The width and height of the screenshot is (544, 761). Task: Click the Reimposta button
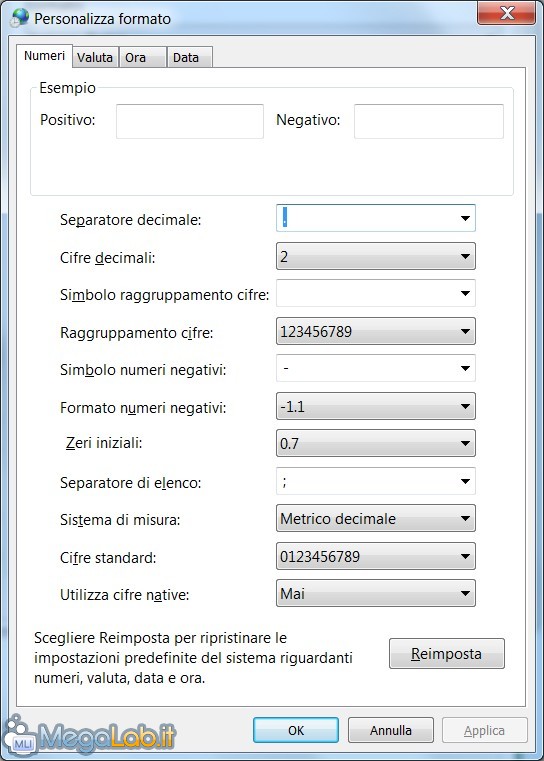pos(446,654)
